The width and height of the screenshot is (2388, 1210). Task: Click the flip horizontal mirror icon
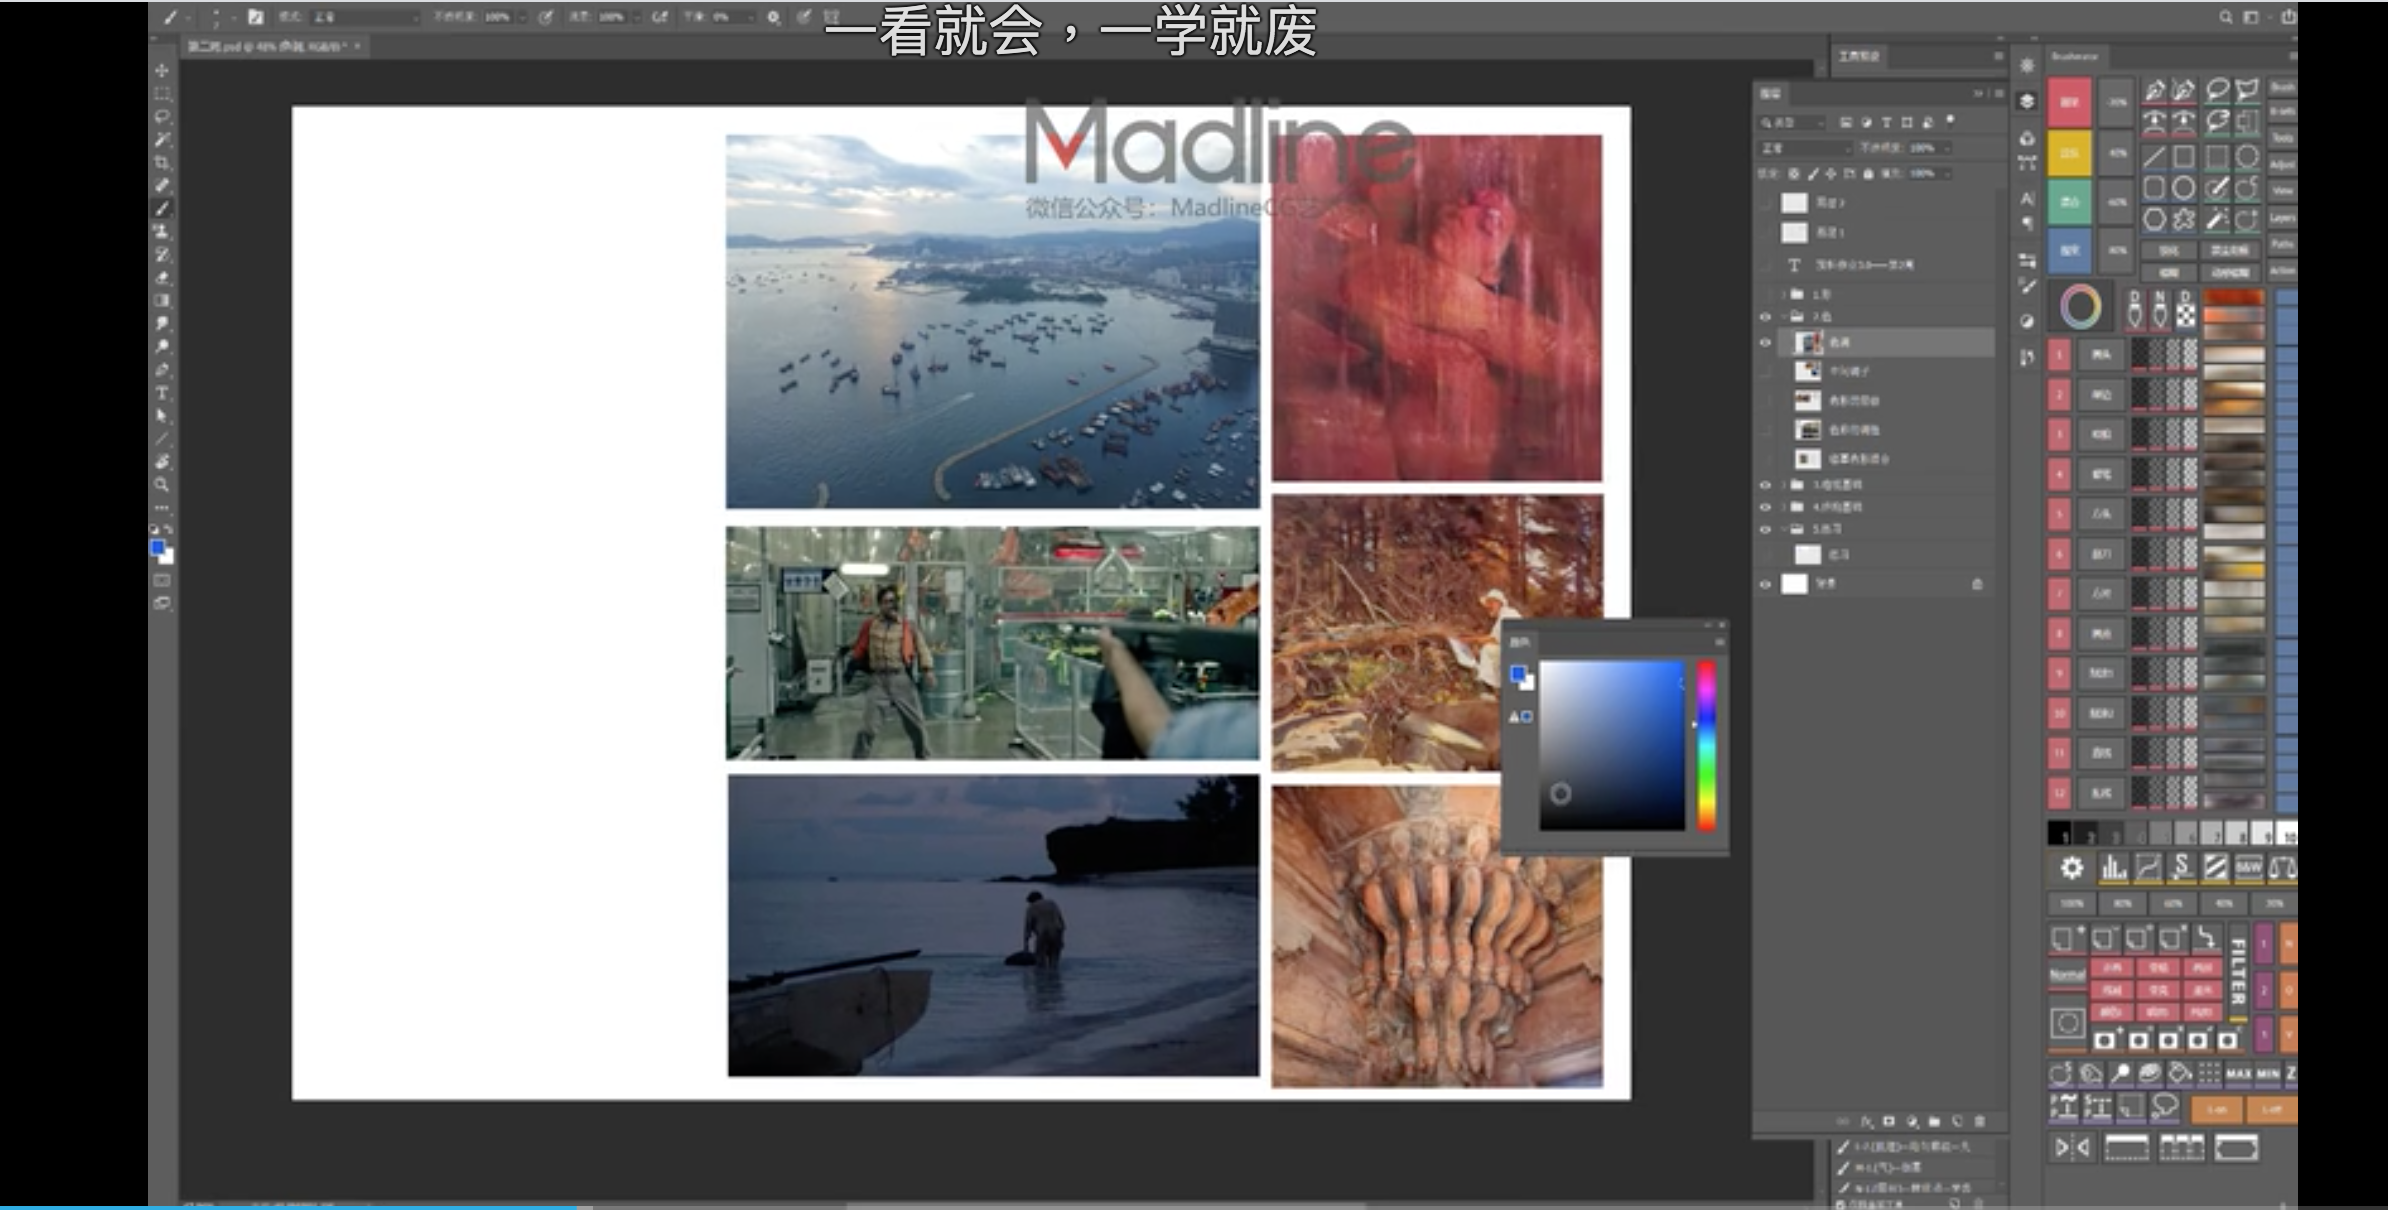point(2071,1148)
